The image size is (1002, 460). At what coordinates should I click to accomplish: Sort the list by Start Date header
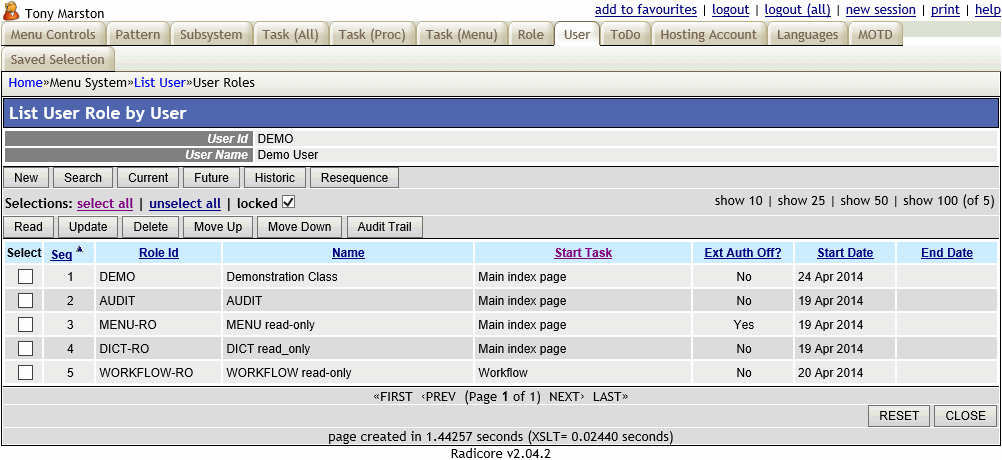point(845,253)
